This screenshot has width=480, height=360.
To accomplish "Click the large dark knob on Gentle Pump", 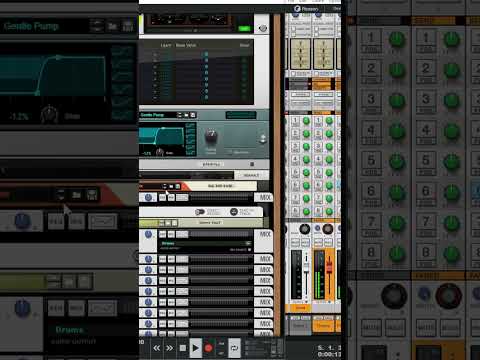I will pos(211,136).
